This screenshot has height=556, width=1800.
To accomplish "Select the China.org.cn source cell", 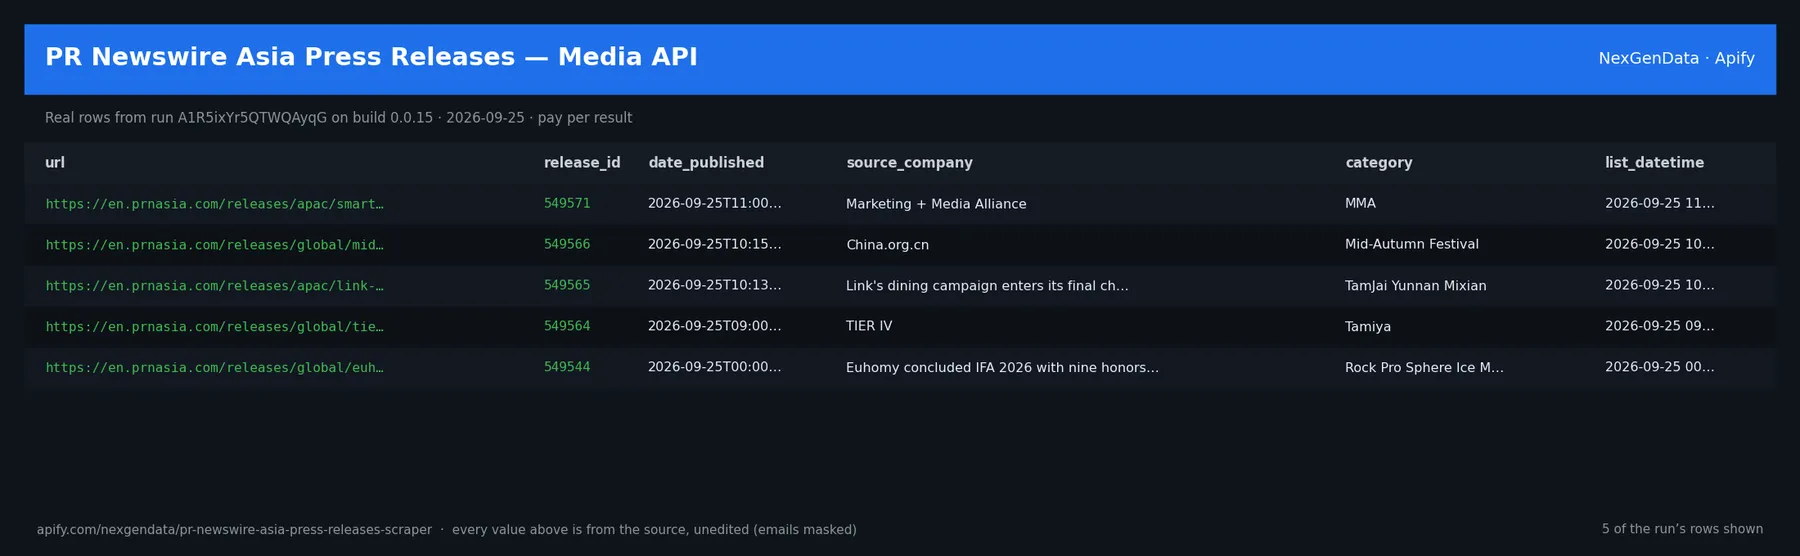I will (x=887, y=245).
